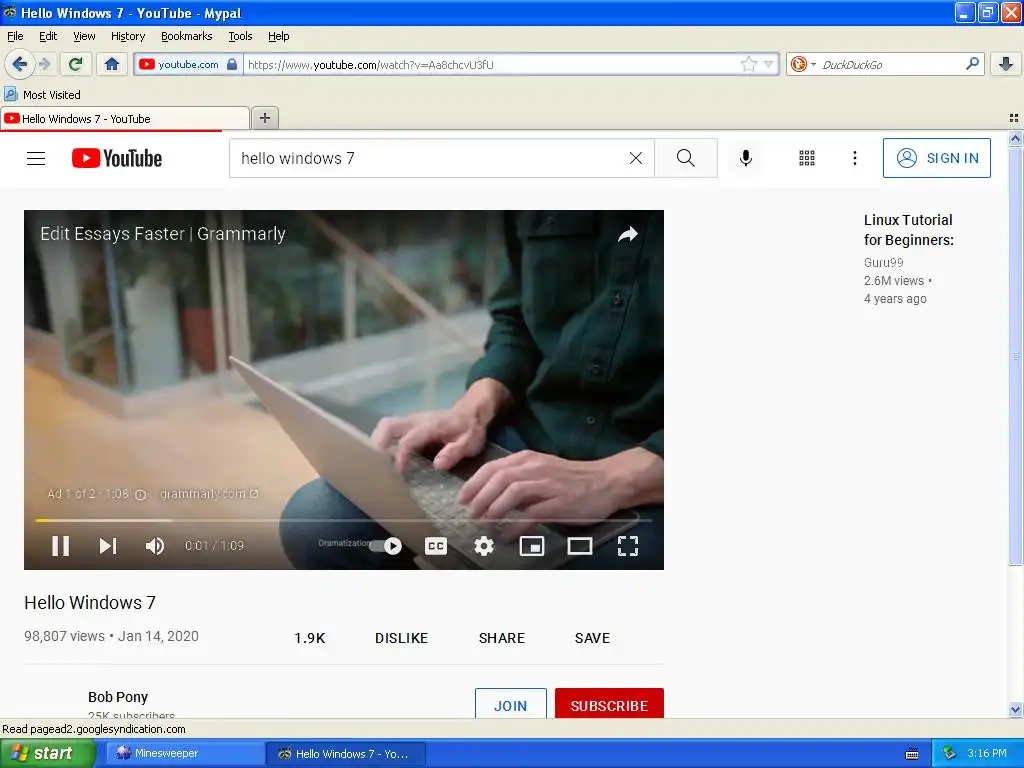The width and height of the screenshot is (1024, 768).
Task: Click the taskbar clock showing 3:16 PM
Action: point(987,753)
